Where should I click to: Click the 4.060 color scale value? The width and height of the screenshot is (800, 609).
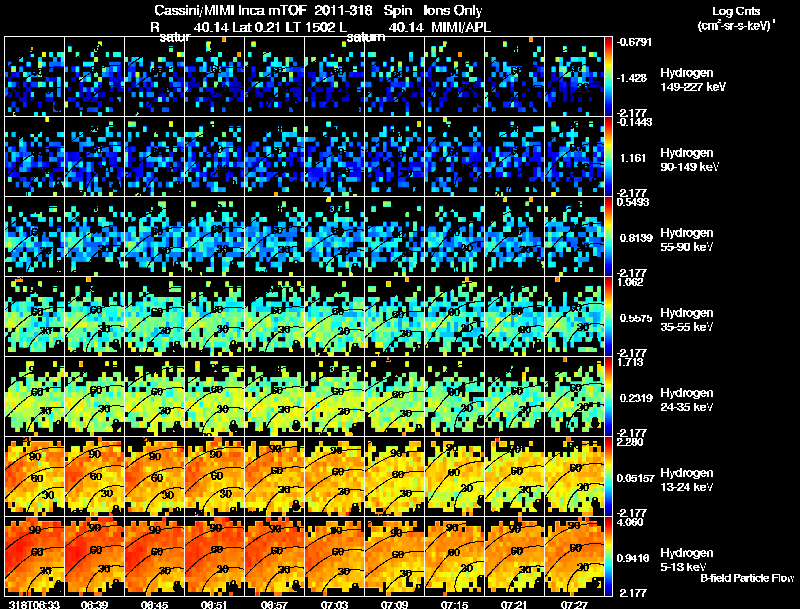click(630, 522)
